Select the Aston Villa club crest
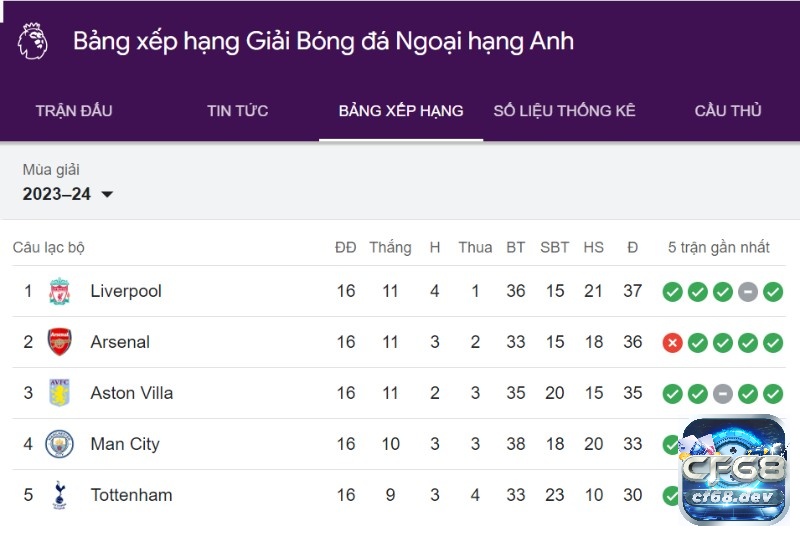The image size is (800, 536). pyautogui.click(x=59, y=393)
